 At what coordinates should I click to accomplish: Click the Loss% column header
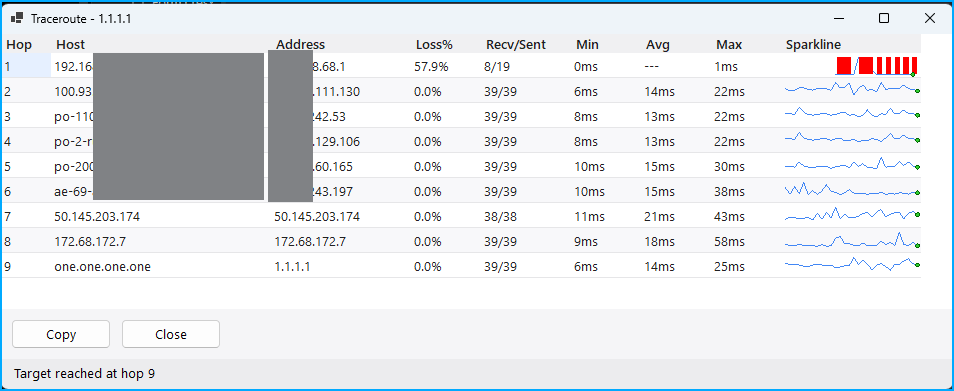pos(434,44)
